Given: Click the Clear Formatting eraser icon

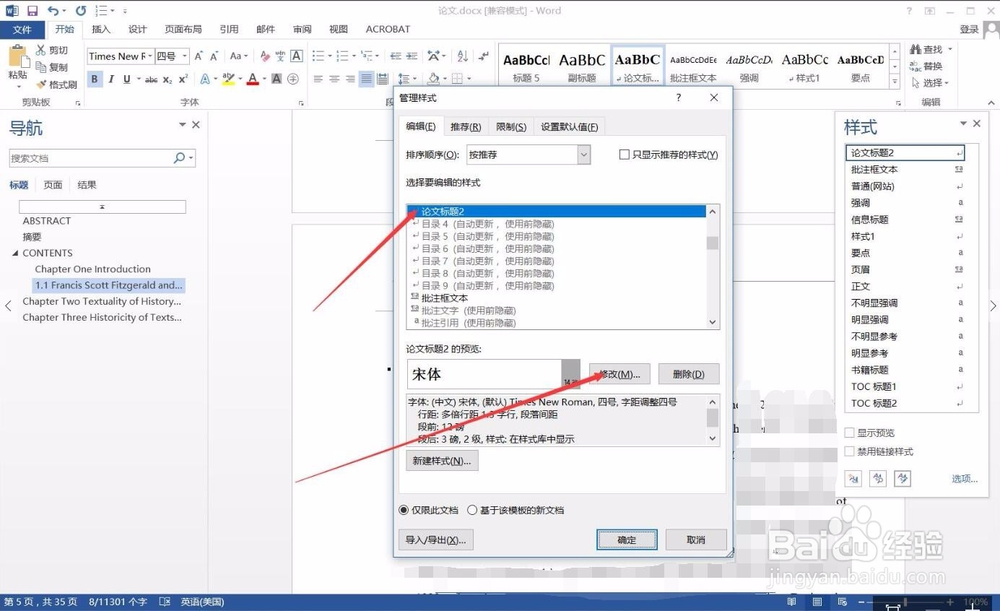Looking at the screenshot, I should pyautogui.click(x=265, y=56).
